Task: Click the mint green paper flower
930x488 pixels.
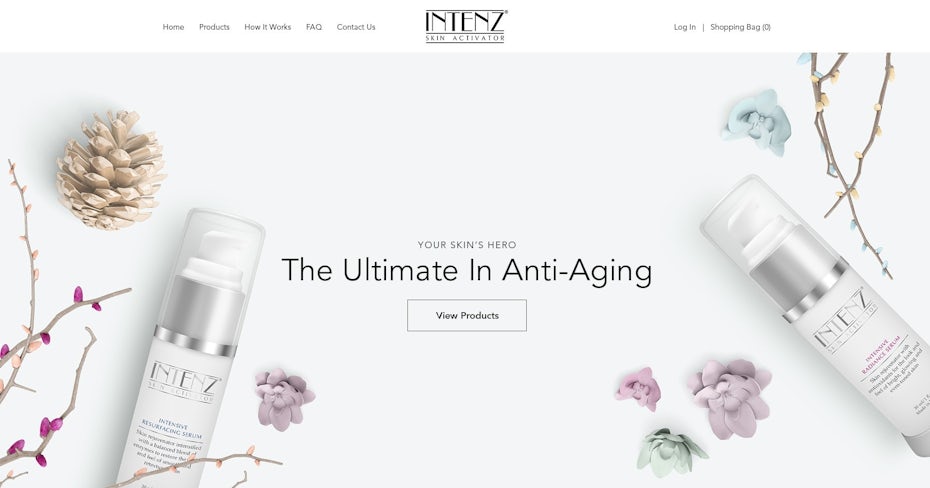Action: (670, 452)
